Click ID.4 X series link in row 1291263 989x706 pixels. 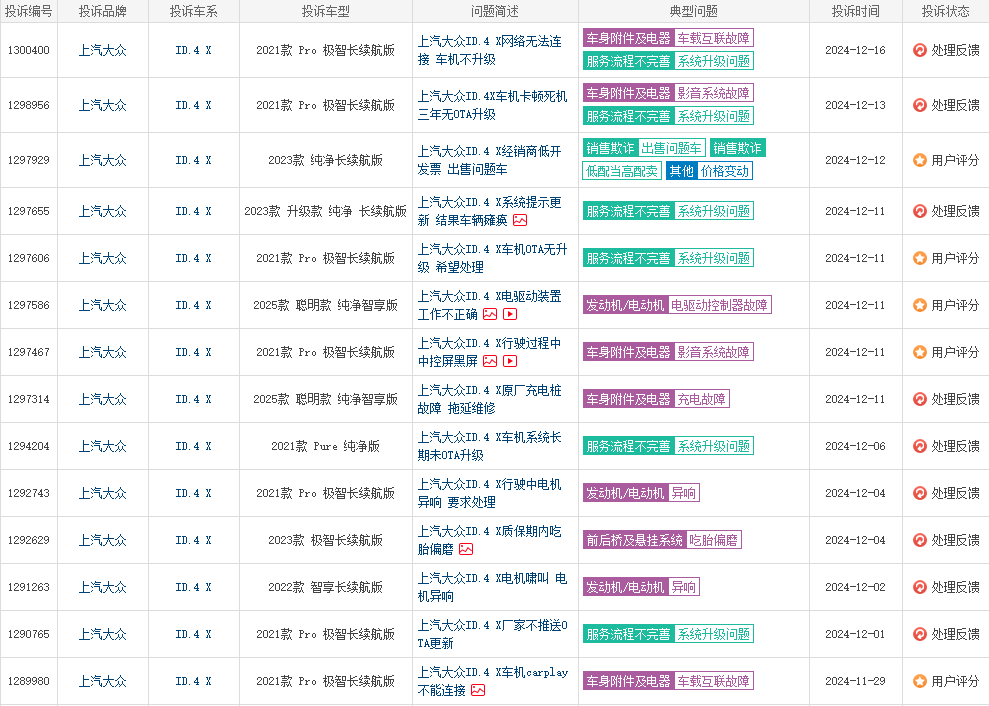click(x=194, y=587)
